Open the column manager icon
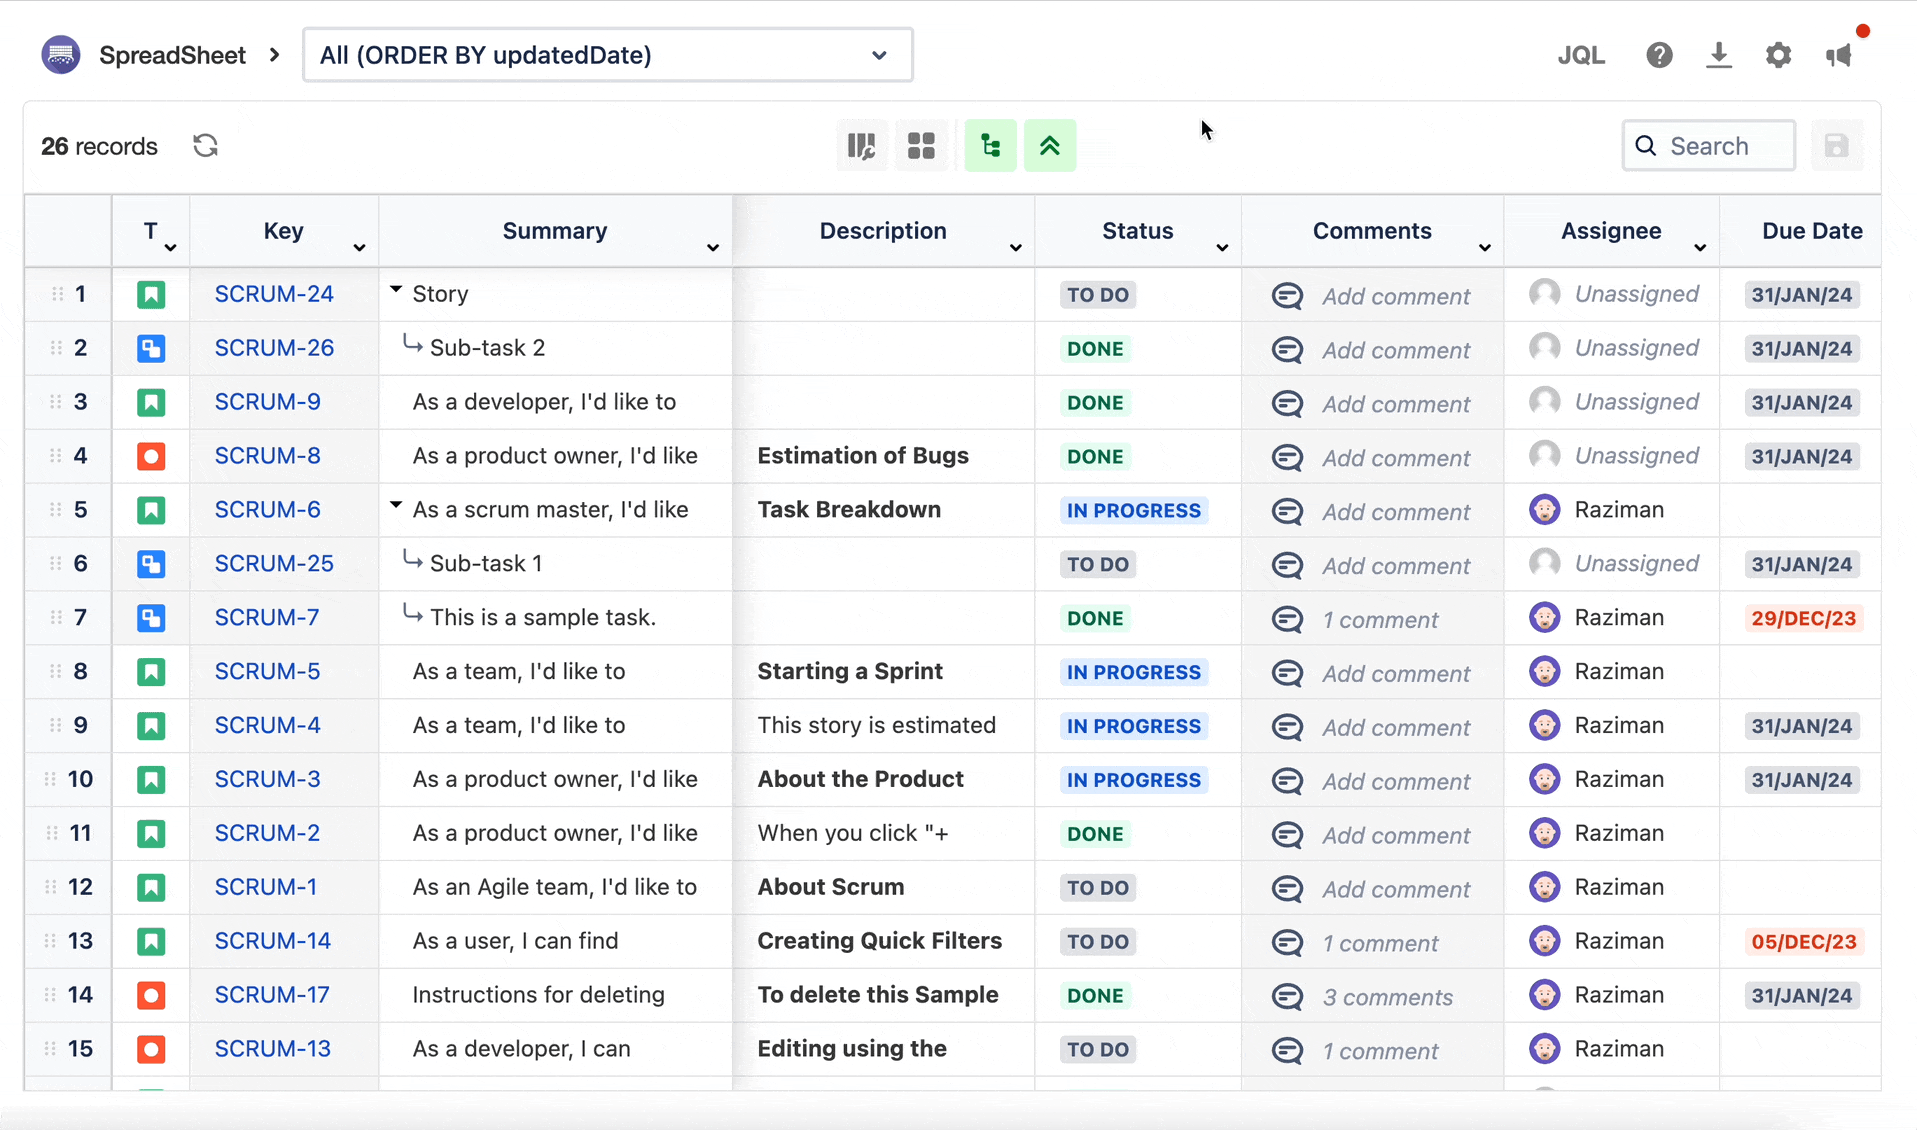 point(861,146)
